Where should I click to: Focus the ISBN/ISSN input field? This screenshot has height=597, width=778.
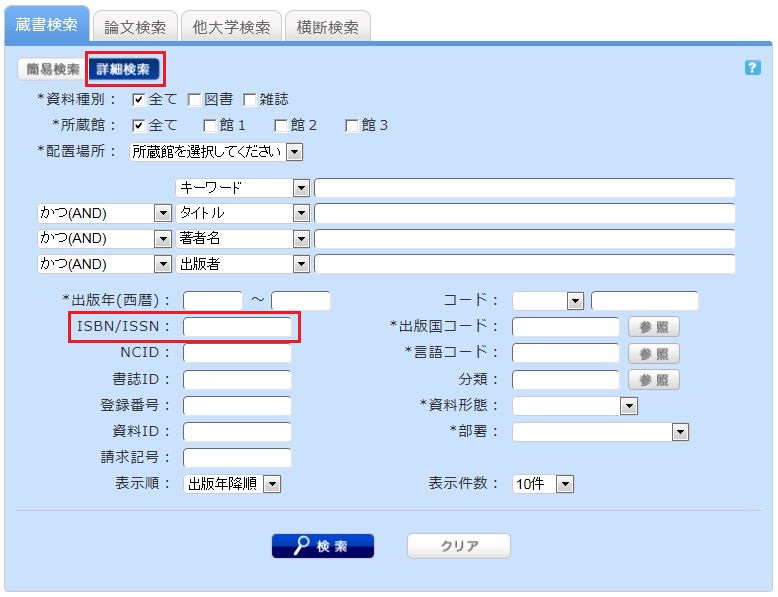pyautogui.click(x=237, y=327)
